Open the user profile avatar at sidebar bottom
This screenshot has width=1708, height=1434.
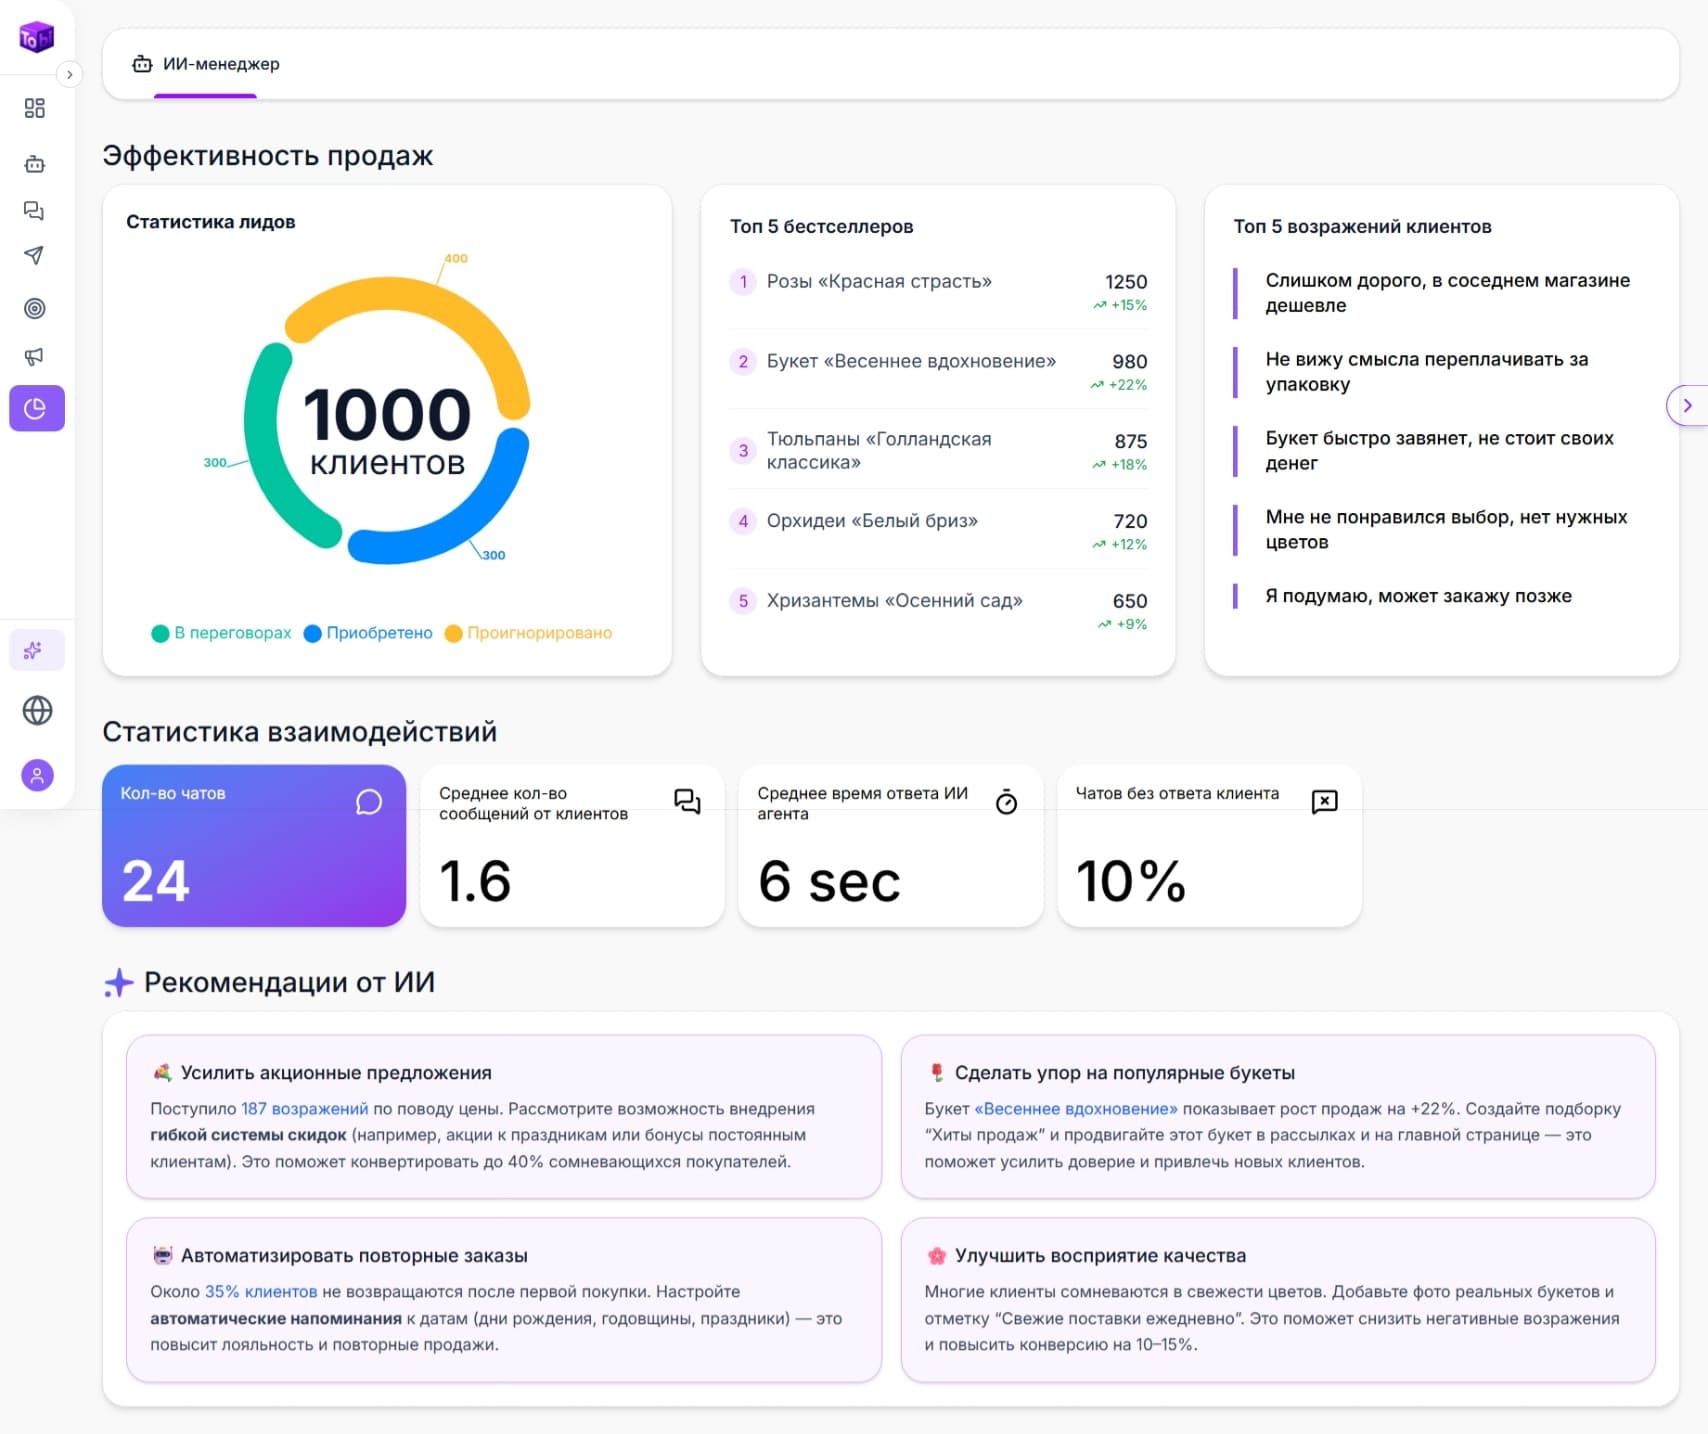tap(36, 774)
